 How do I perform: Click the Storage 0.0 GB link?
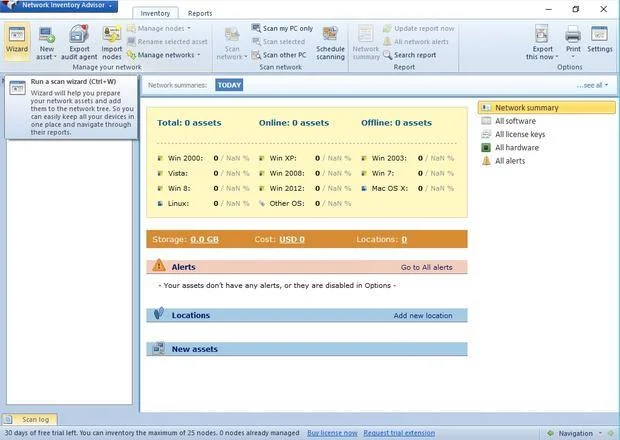(x=204, y=240)
